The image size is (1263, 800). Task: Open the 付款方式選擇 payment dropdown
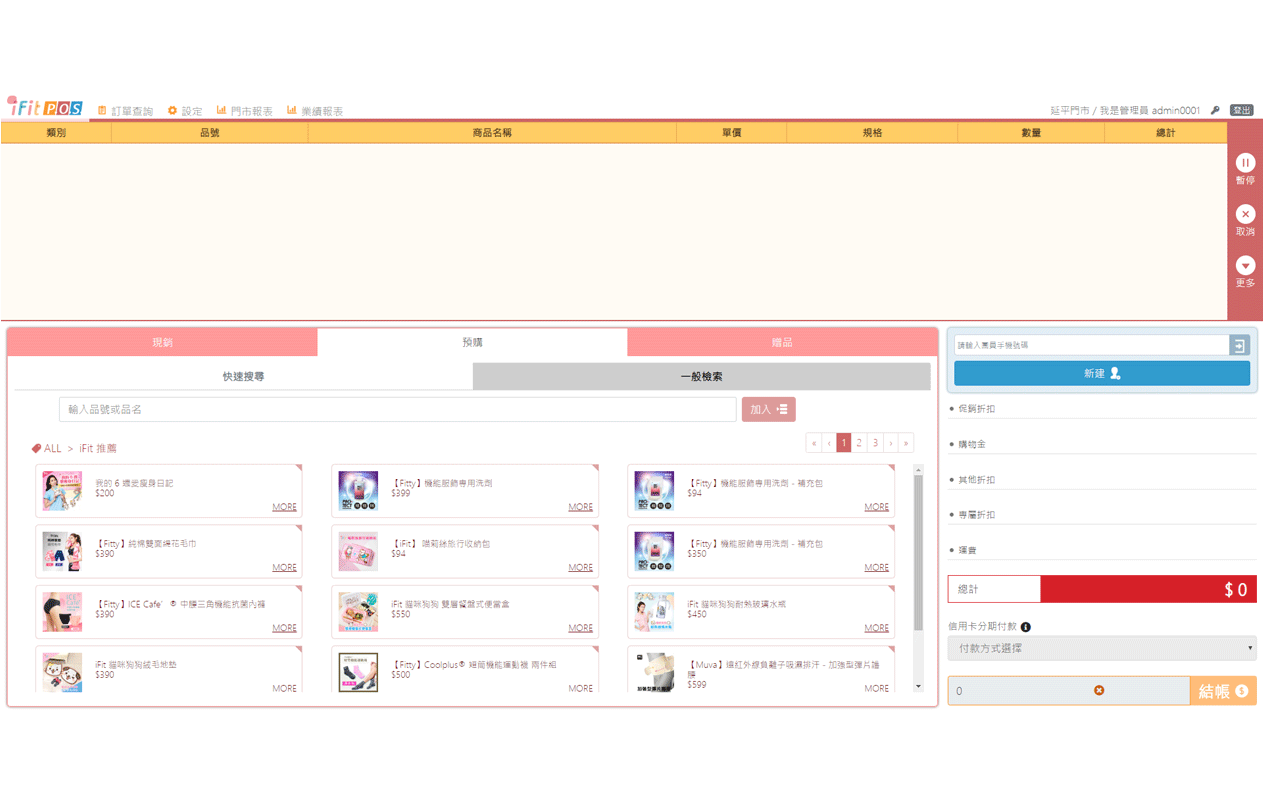1101,648
